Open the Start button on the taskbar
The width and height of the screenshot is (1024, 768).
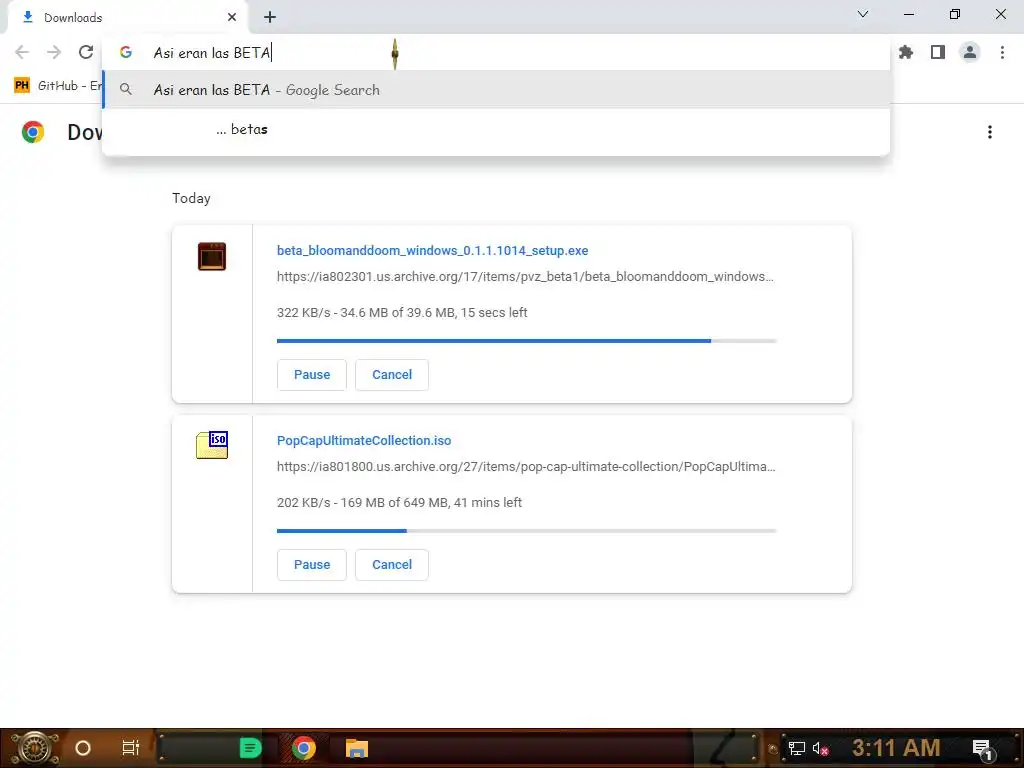[x=34, y=748]
